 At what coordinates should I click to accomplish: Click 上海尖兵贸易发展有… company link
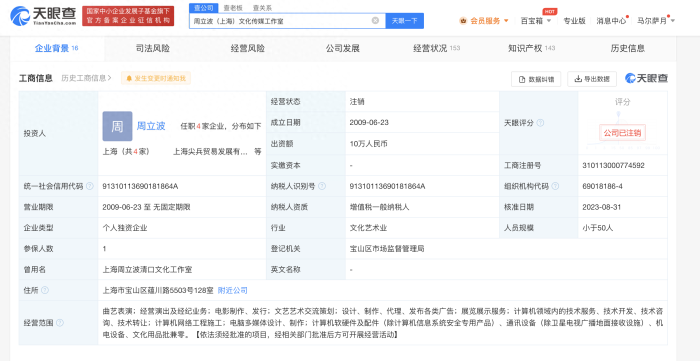(210, 152)
